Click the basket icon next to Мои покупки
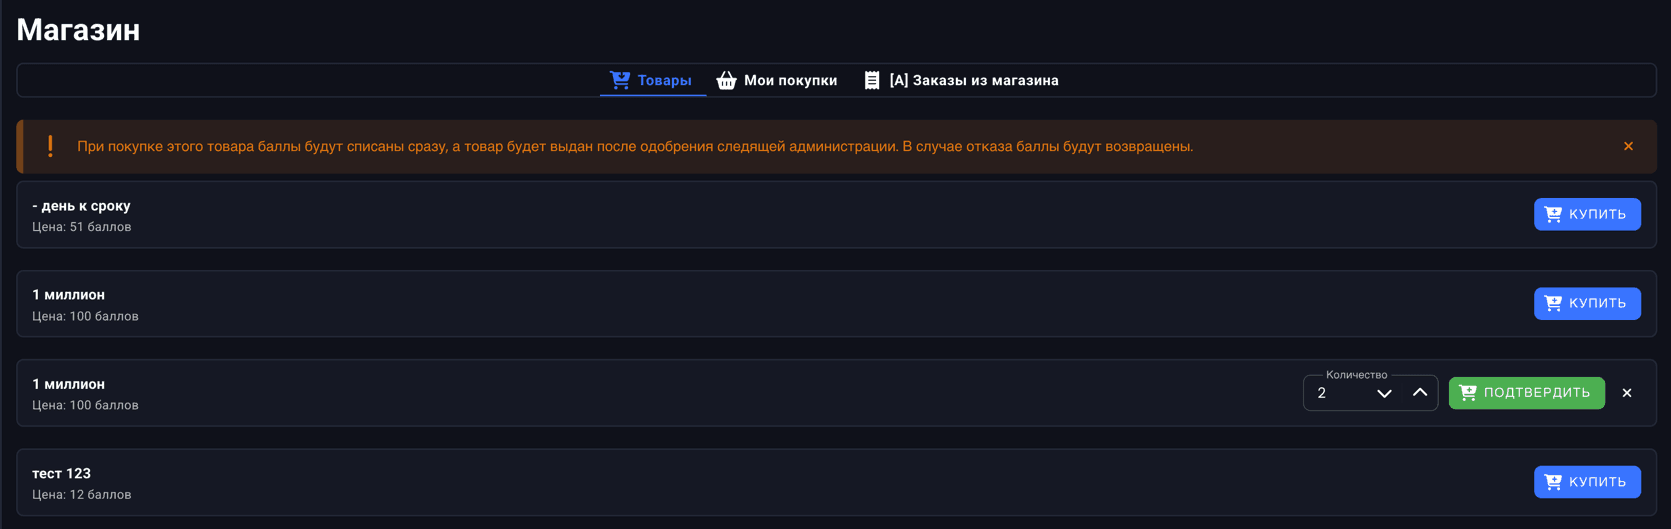The height and width of the screenshot is (529, 1671). (x=726, y=80)
